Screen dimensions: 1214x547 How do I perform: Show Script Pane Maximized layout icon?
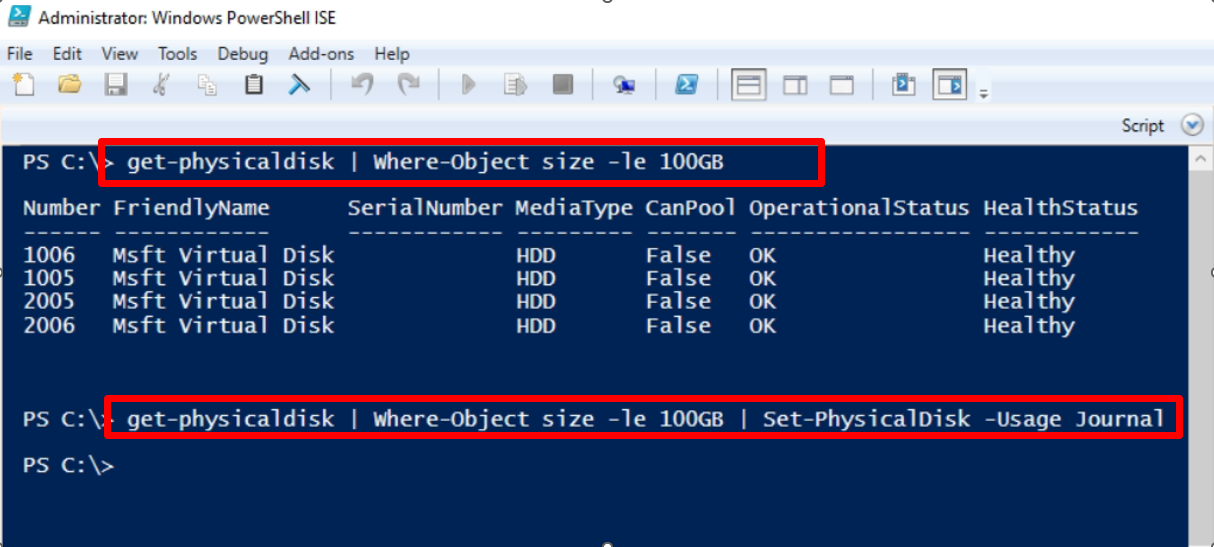coord(842,85)
